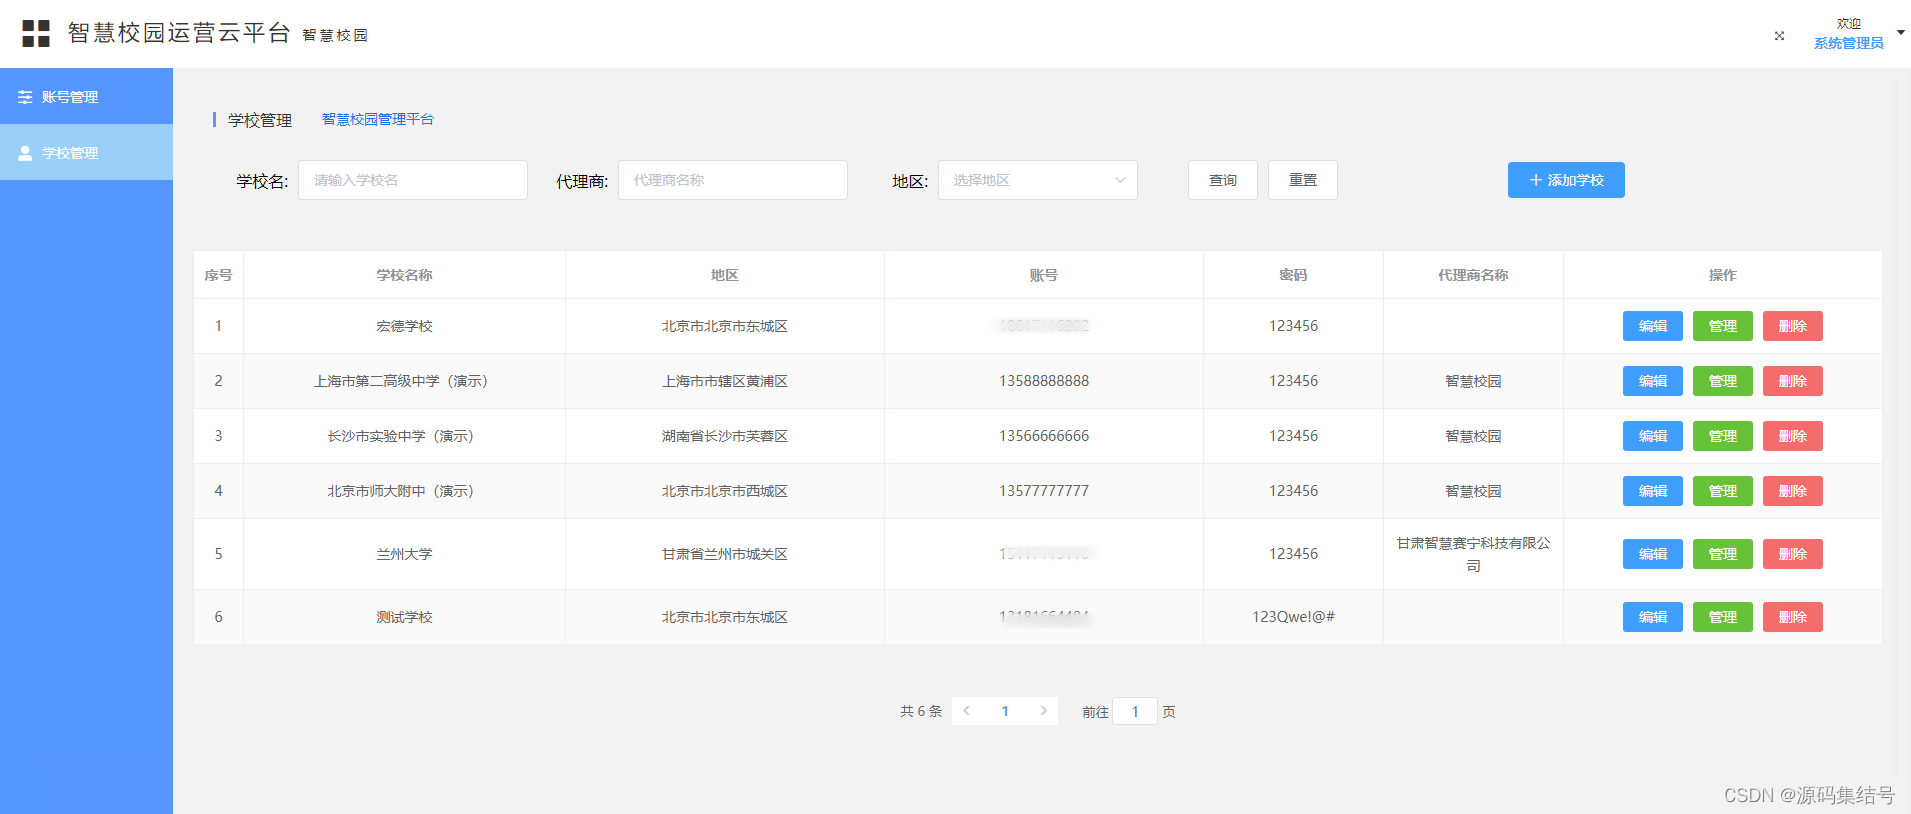Delete 北京市师大附中 row

(x=1793, y=491)
